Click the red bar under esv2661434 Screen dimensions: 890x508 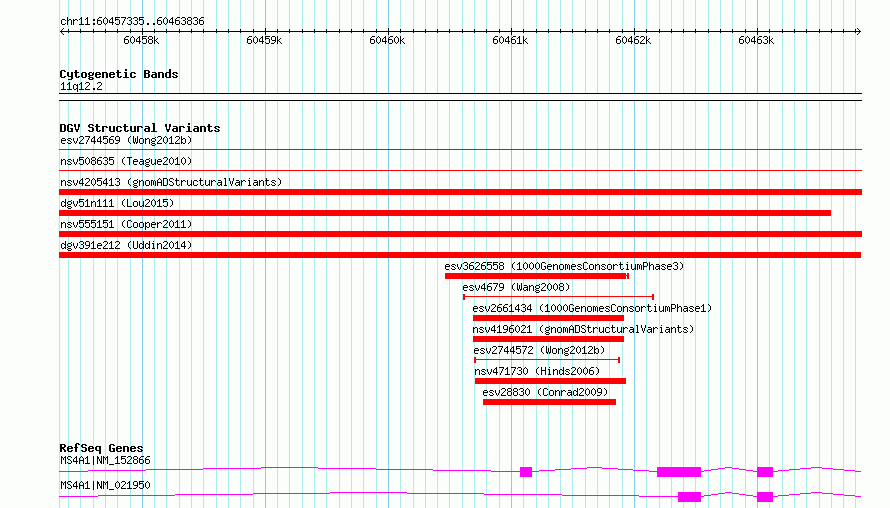[x=548, y=318]
